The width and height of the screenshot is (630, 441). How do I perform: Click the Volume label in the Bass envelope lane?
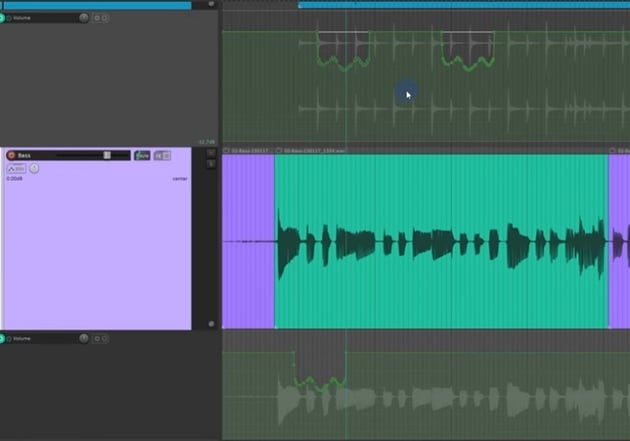22,339
